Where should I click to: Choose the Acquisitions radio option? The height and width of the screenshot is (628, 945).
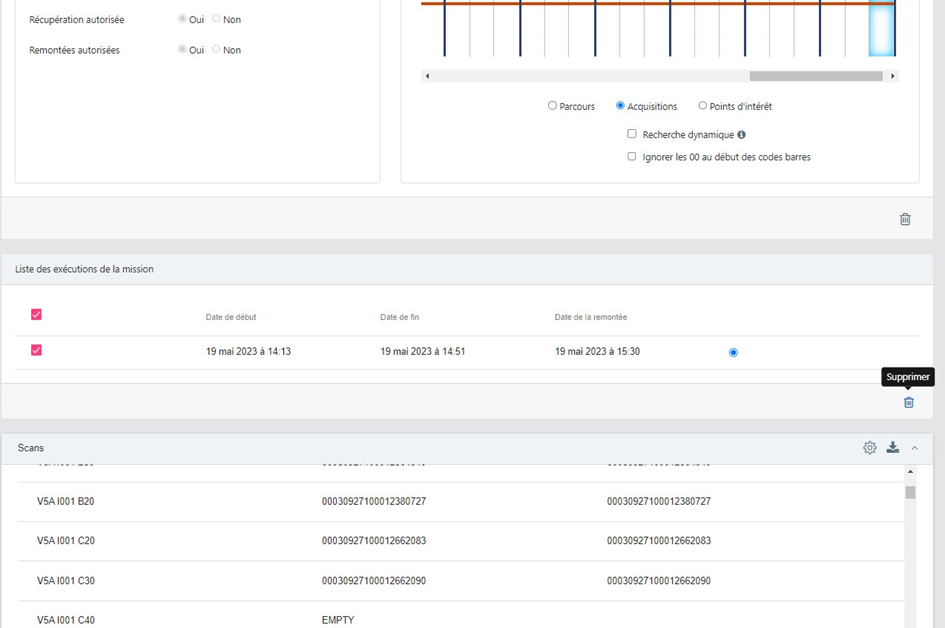click(620, 105)
